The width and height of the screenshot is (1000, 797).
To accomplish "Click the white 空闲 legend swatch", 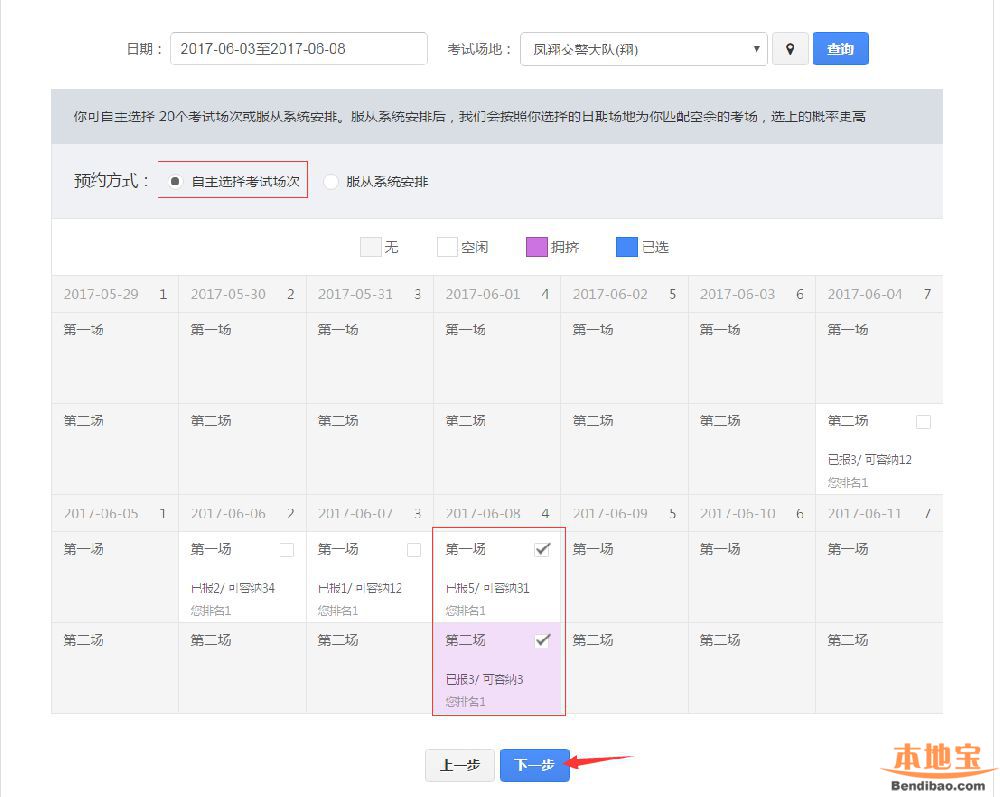I will click(x=447, y=247).
